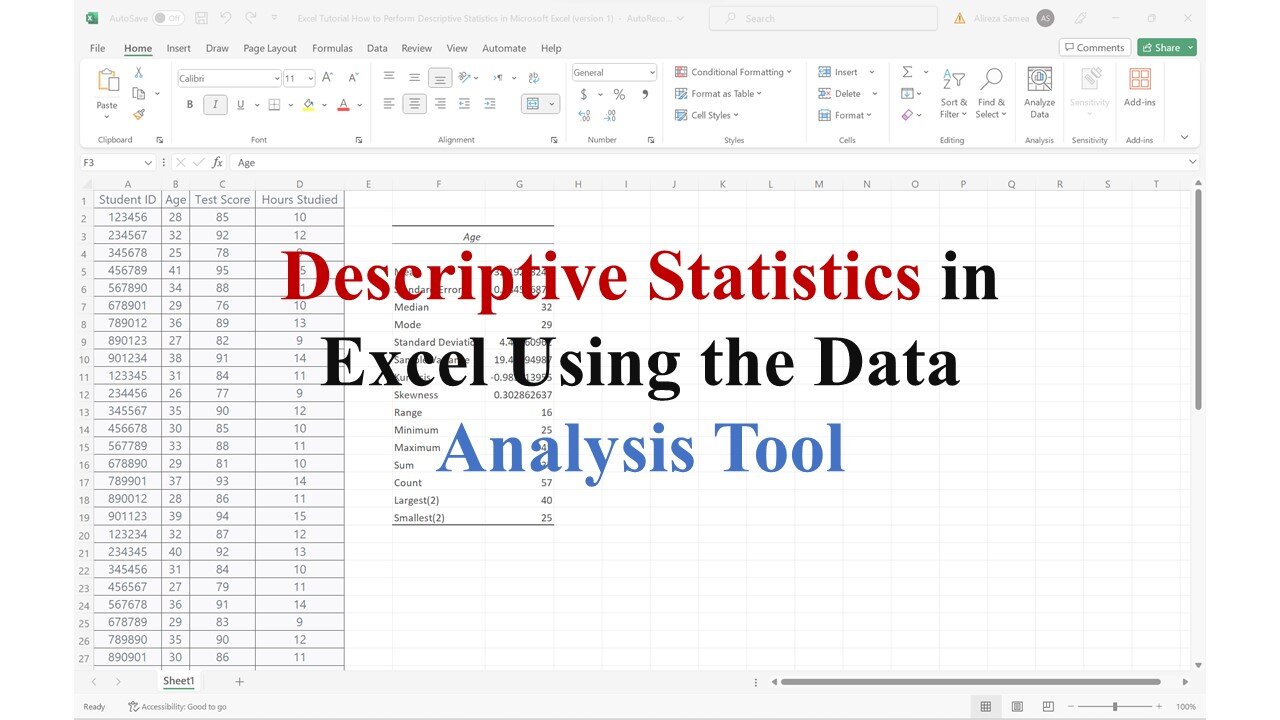Click the AutoSum sigma icon
This screenshot has height=720, width=1280.
click(x=907, y=72)
